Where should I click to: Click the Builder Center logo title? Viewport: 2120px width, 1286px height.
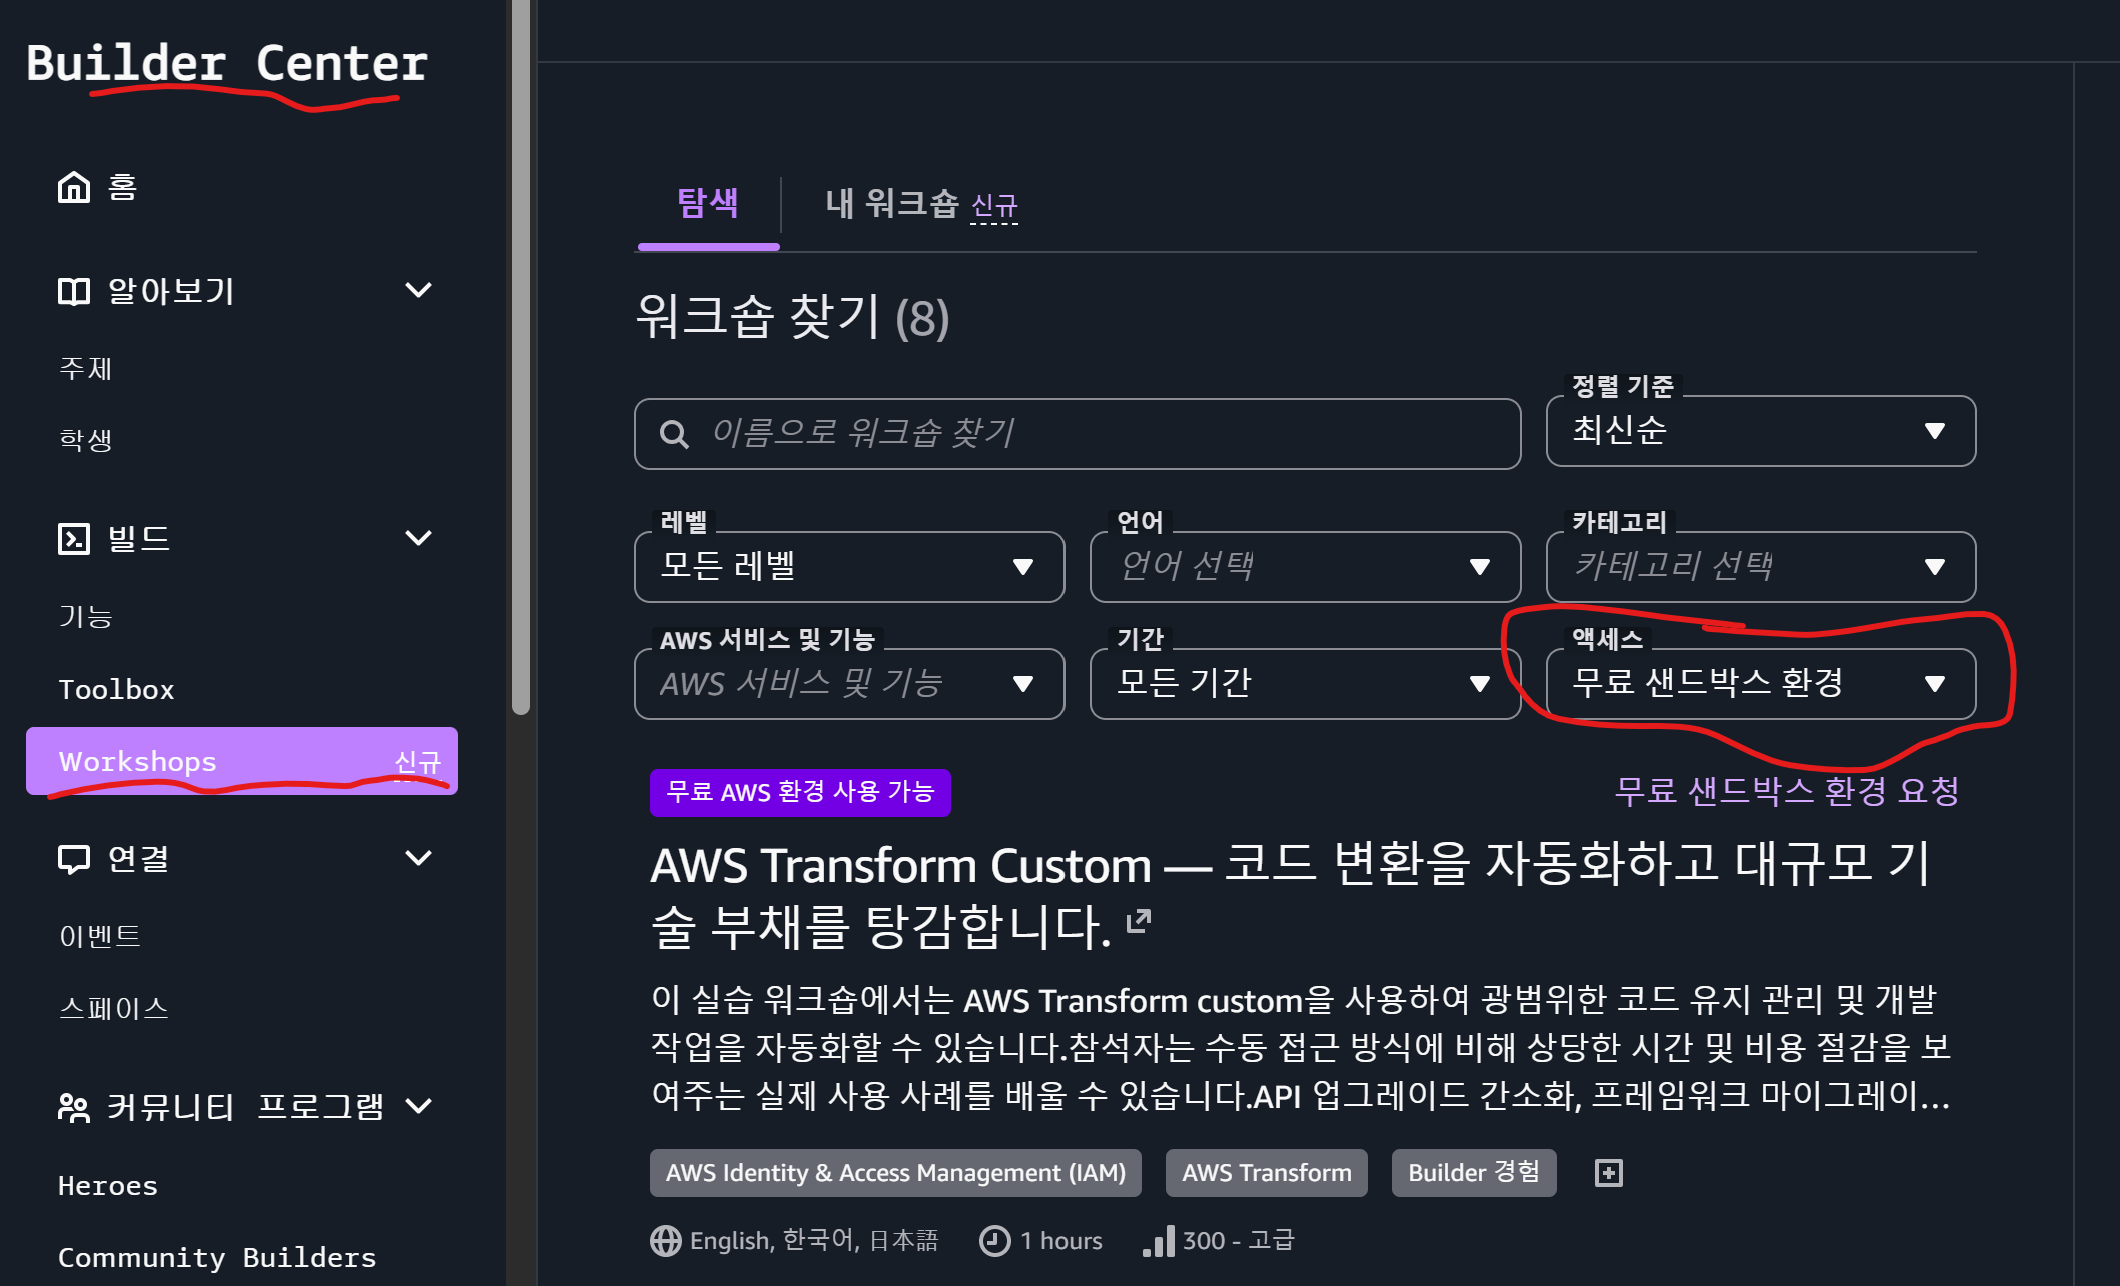pyautogui.click(x=227, y=63)
